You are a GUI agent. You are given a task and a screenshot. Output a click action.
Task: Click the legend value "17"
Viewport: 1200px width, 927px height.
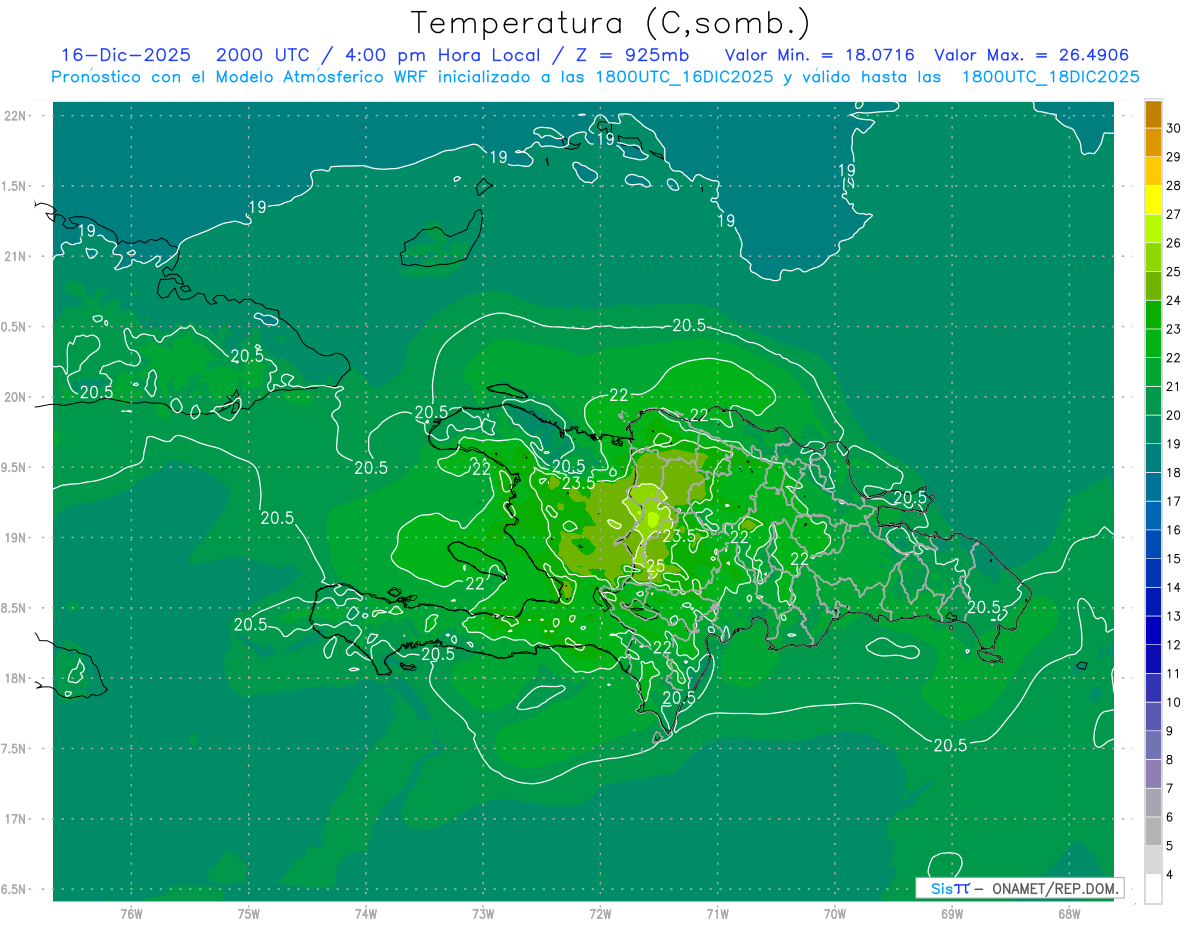pos(1176,501)
